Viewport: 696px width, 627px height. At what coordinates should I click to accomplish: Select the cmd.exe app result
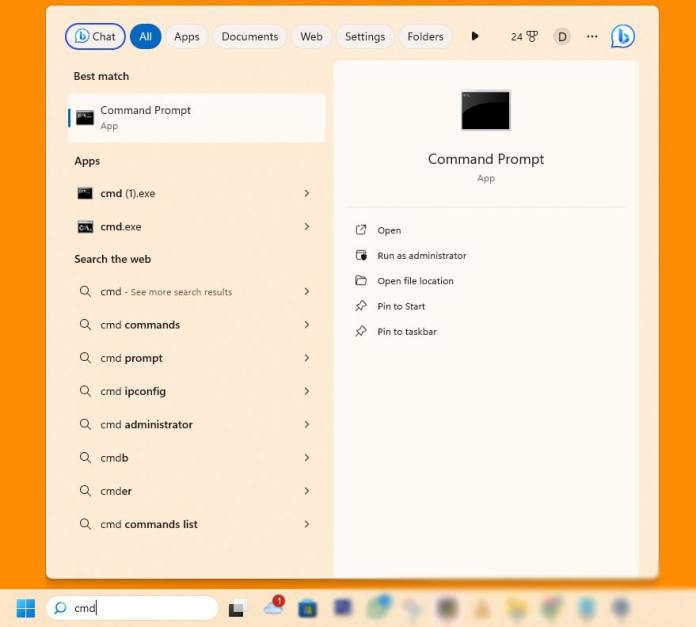pos(197,226)
